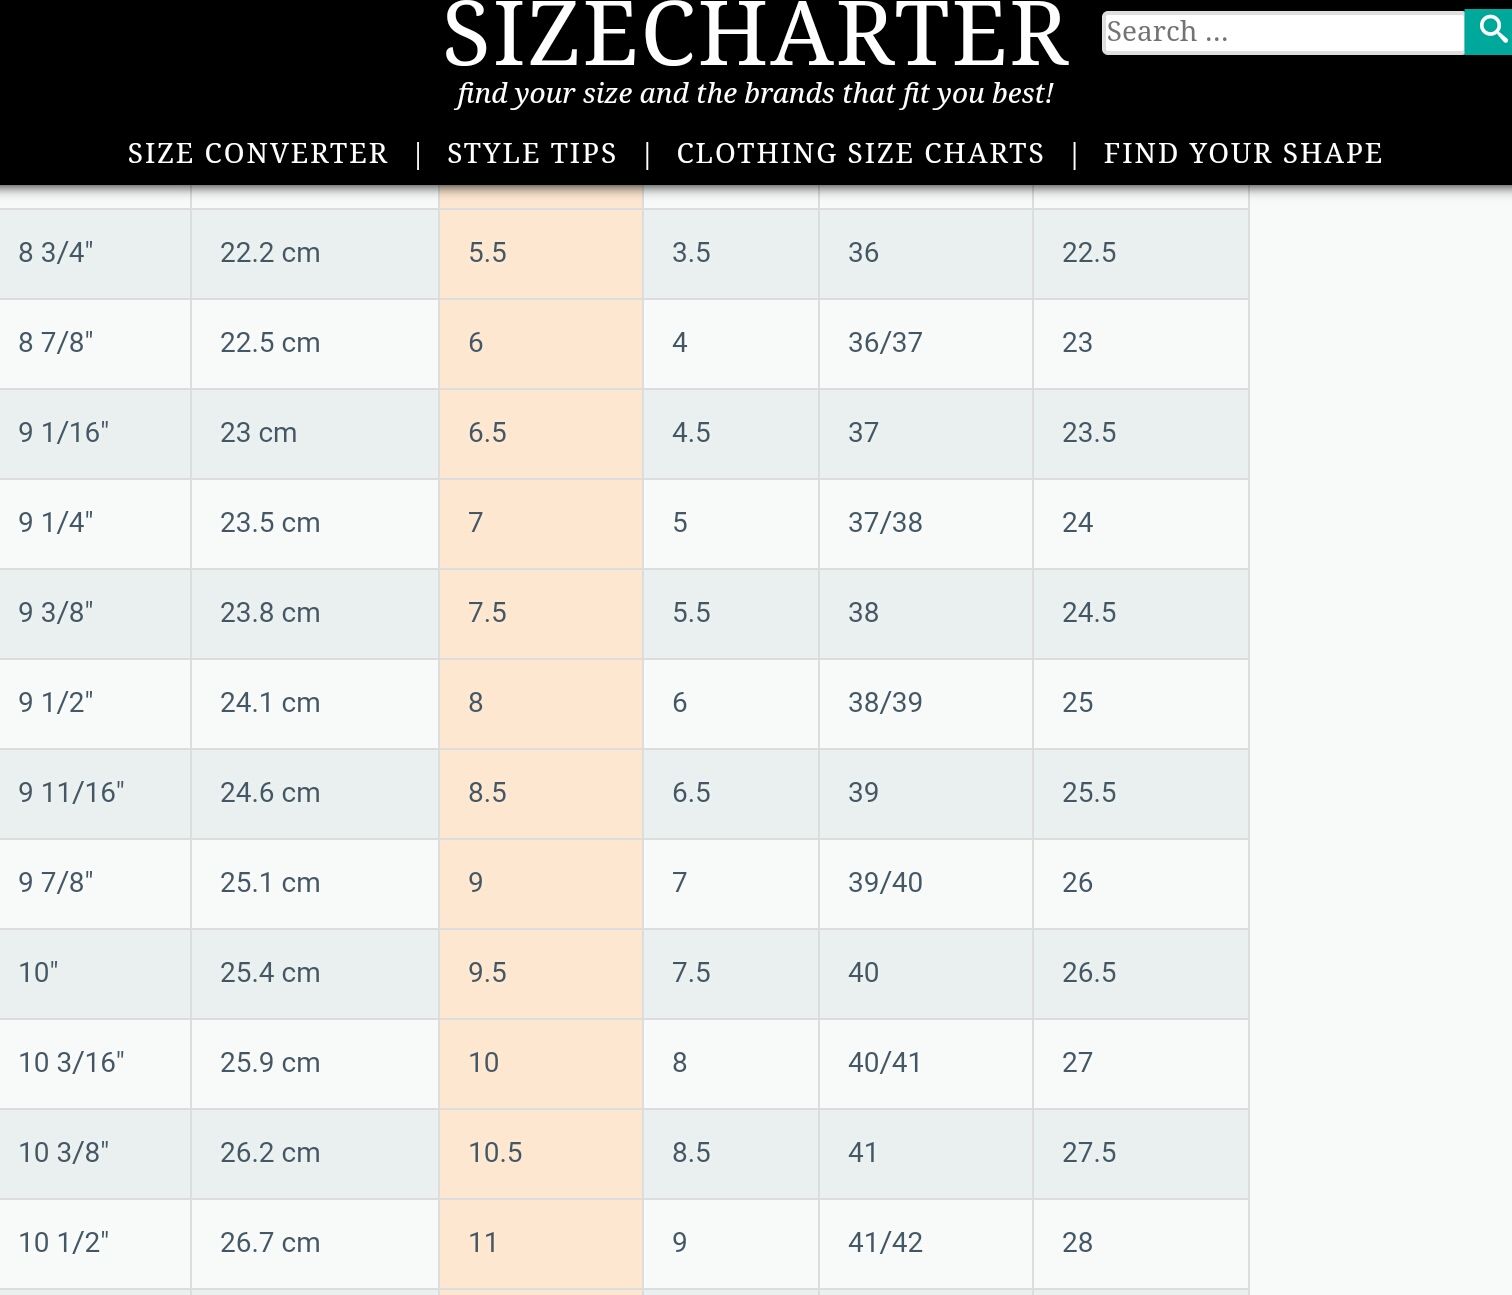Click the Search input field
Viewport: 1512px width, 1295px height.
[x=1282, y=33]
